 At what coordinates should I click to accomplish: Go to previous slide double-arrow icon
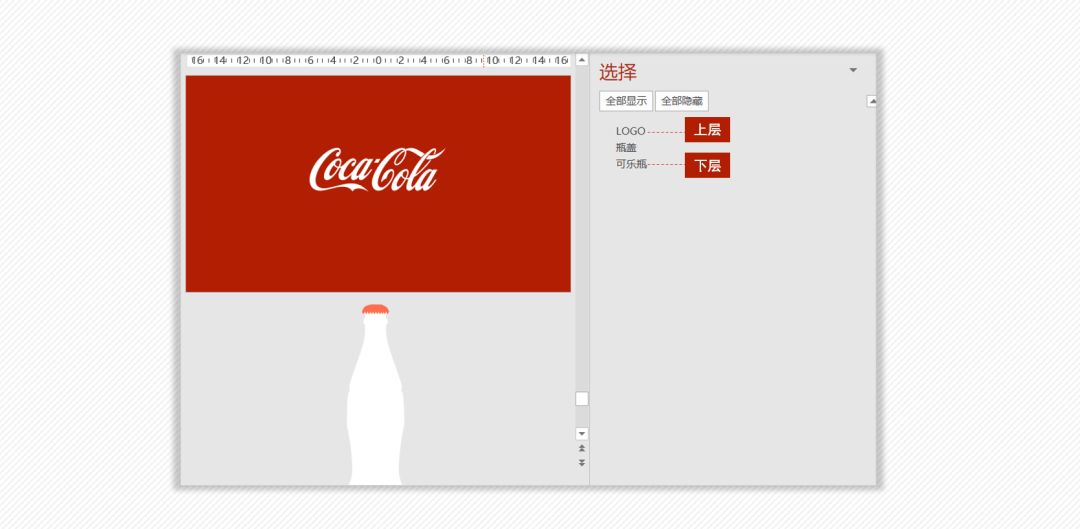pyautogui.click(x=581, y=448)
